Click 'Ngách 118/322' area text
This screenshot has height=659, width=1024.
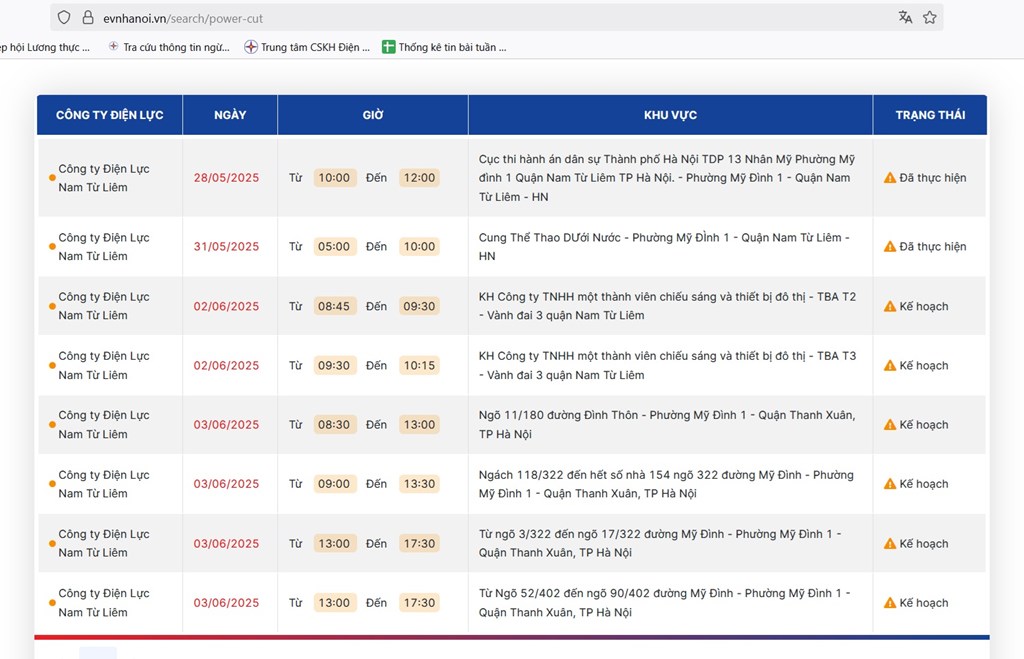click(x=666, y=484)
